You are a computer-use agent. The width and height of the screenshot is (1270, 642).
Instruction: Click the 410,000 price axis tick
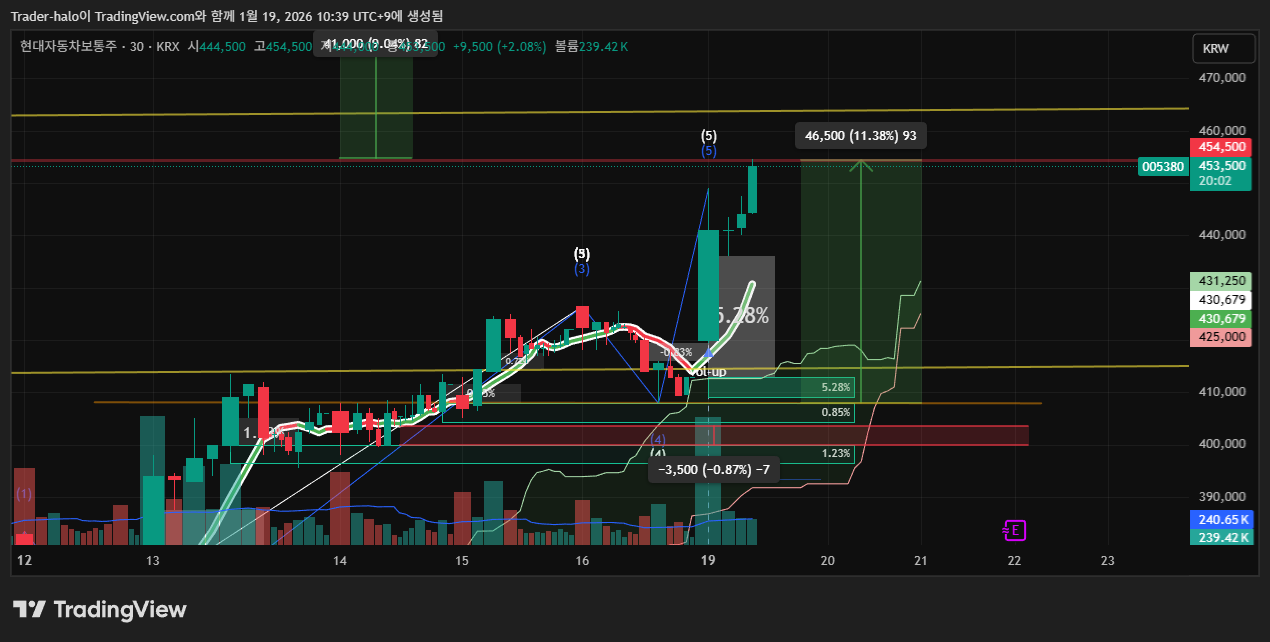[1221, 392]
